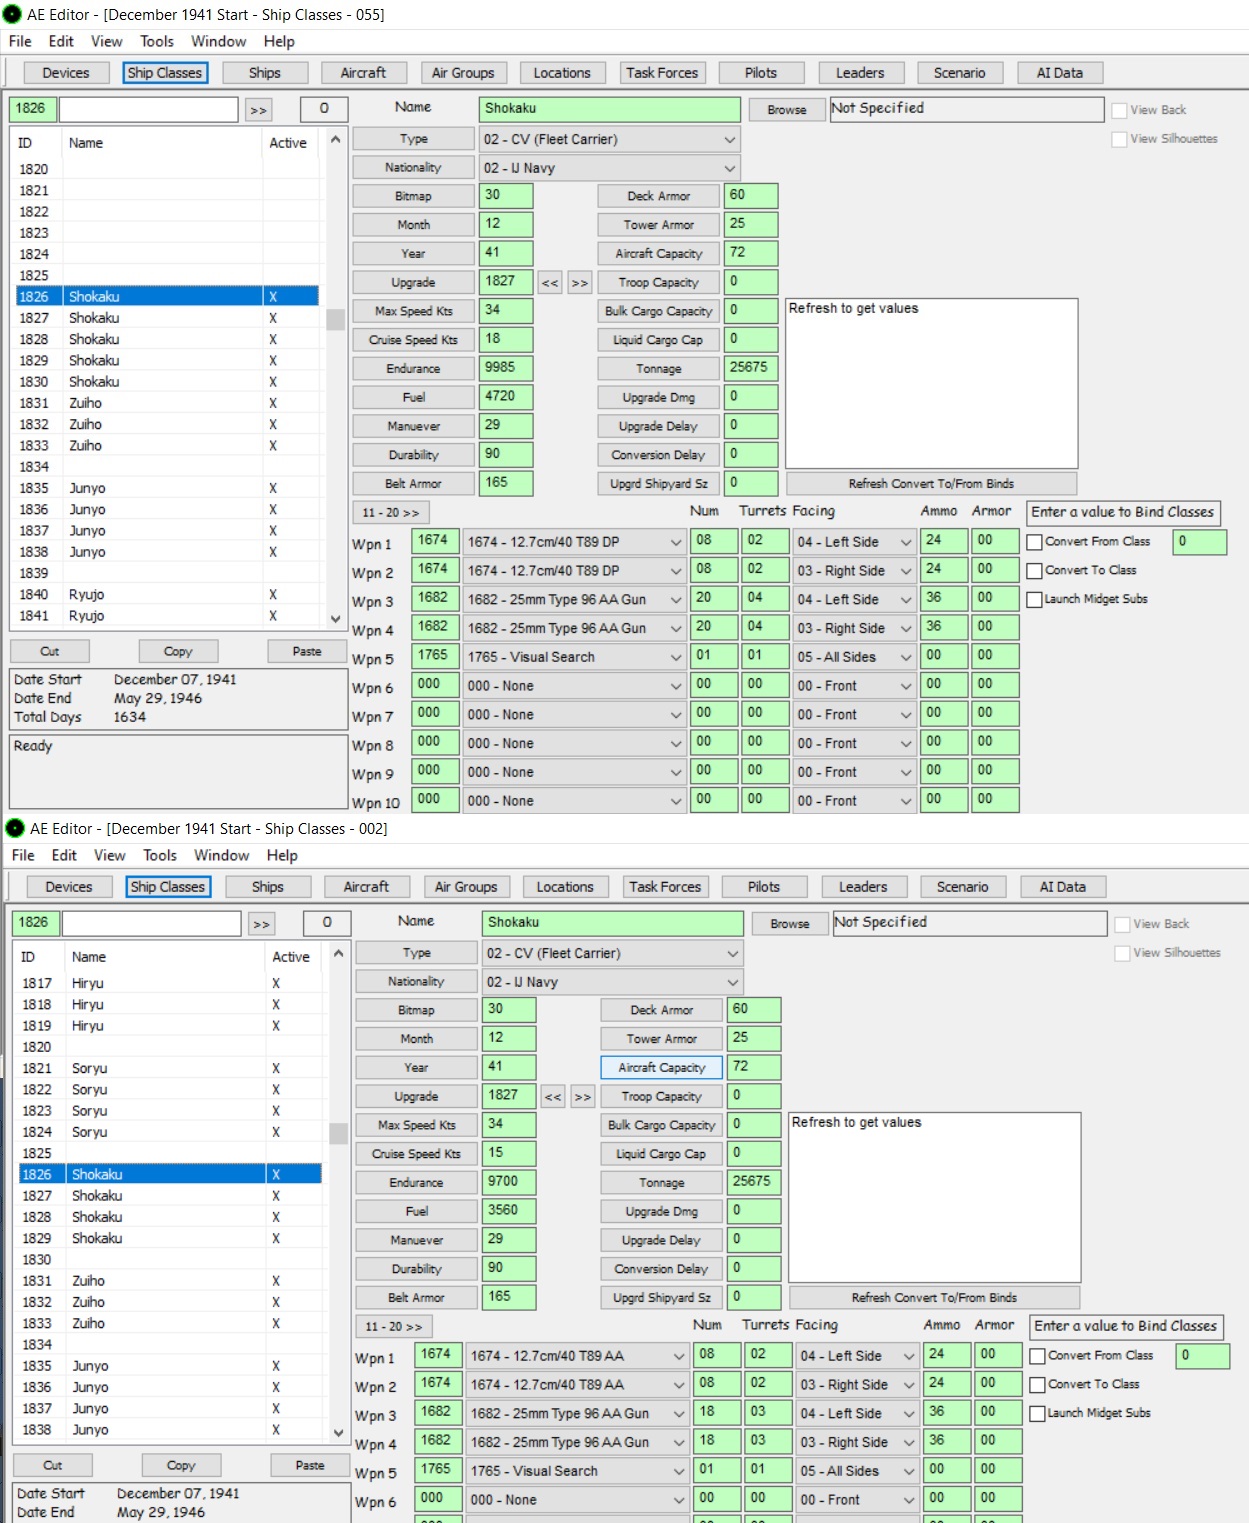Viewport: 1249px width, 1523px height.
Task: Click Paste button in bottom window
Action: (x=310, y=1465)
